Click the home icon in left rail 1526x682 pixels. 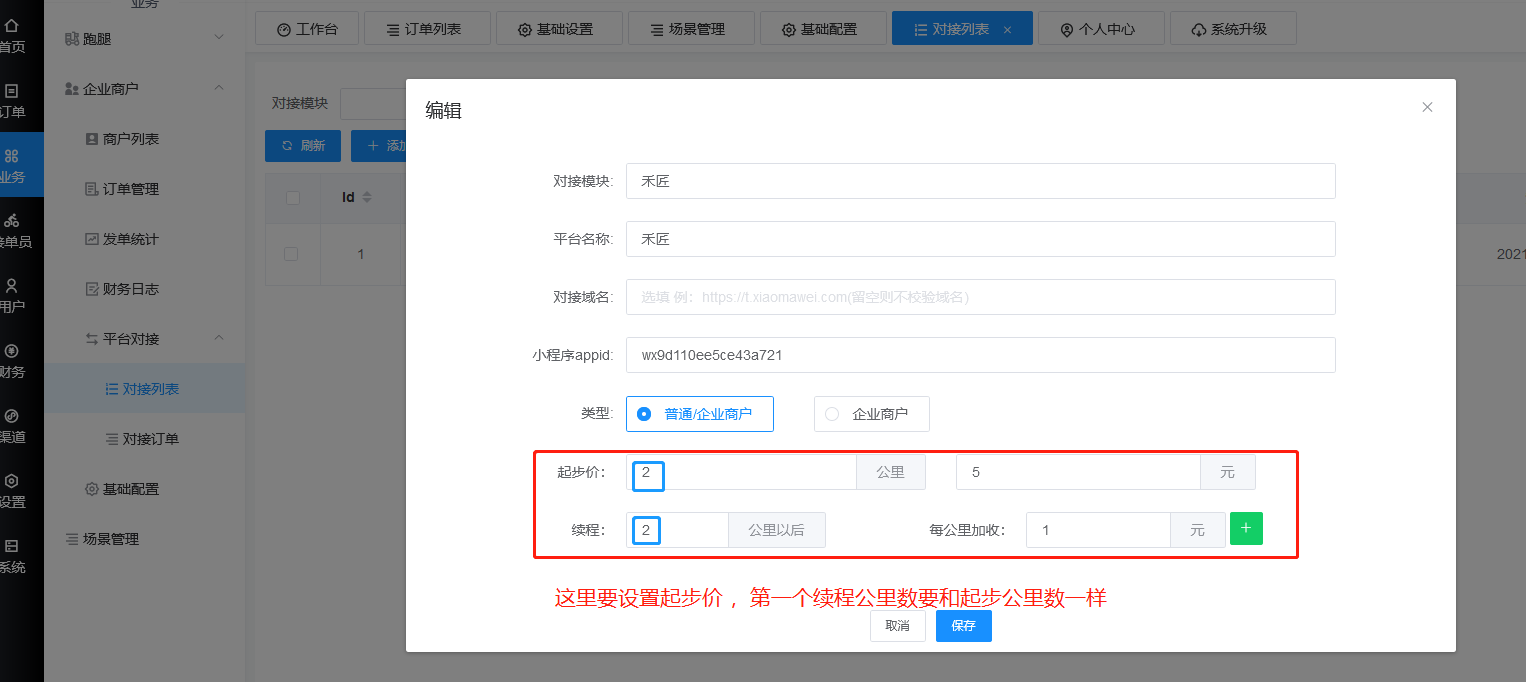pyautogui.click(x=12, y=25)
